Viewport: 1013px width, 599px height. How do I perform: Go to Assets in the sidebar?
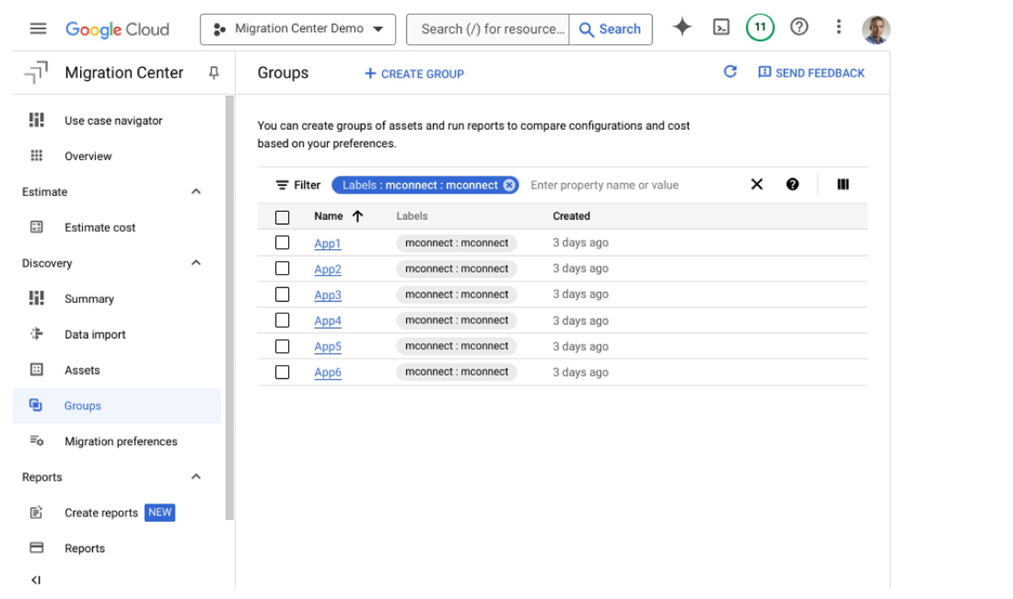(82, 370)
